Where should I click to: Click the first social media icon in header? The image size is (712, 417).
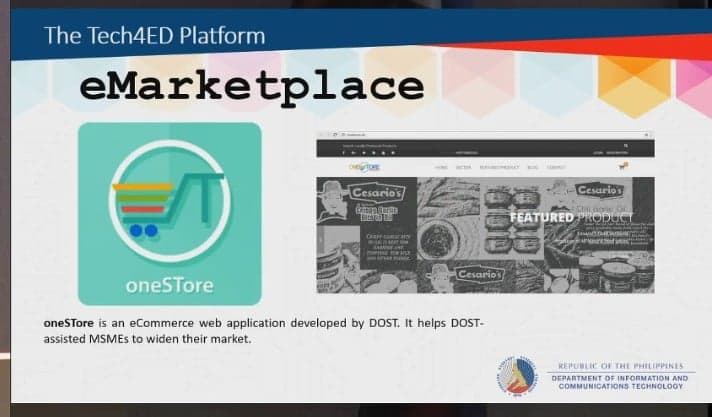point(346,153)
